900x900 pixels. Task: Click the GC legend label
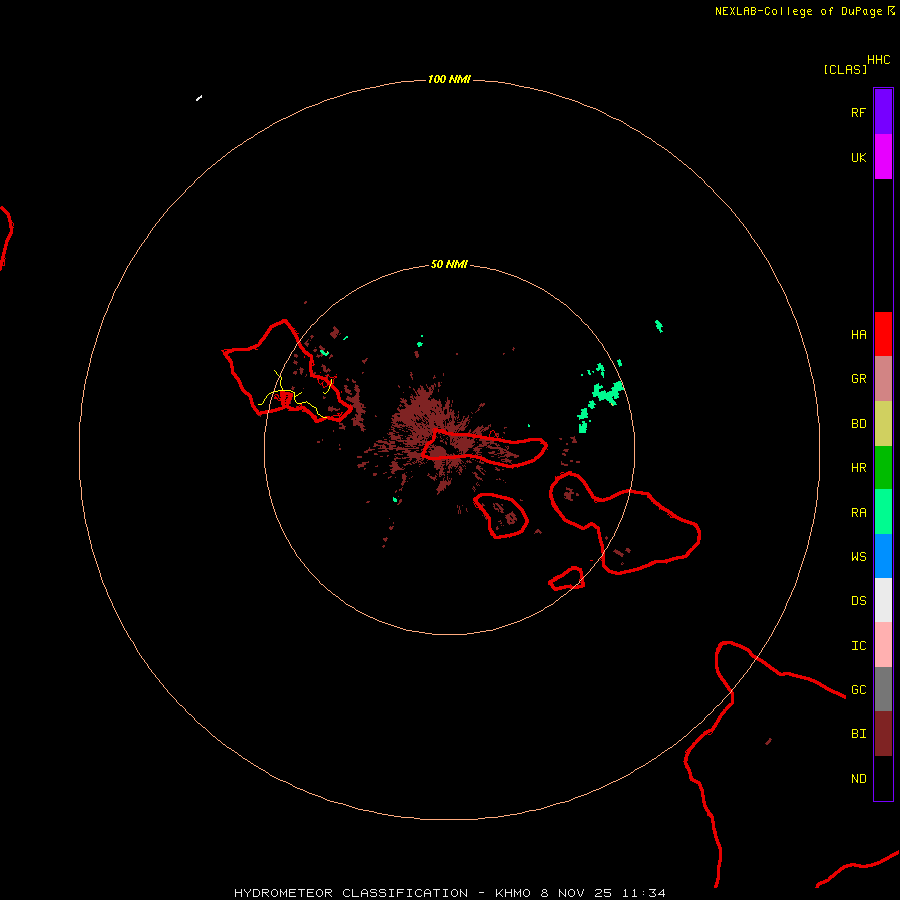click(x=858, y=690)
